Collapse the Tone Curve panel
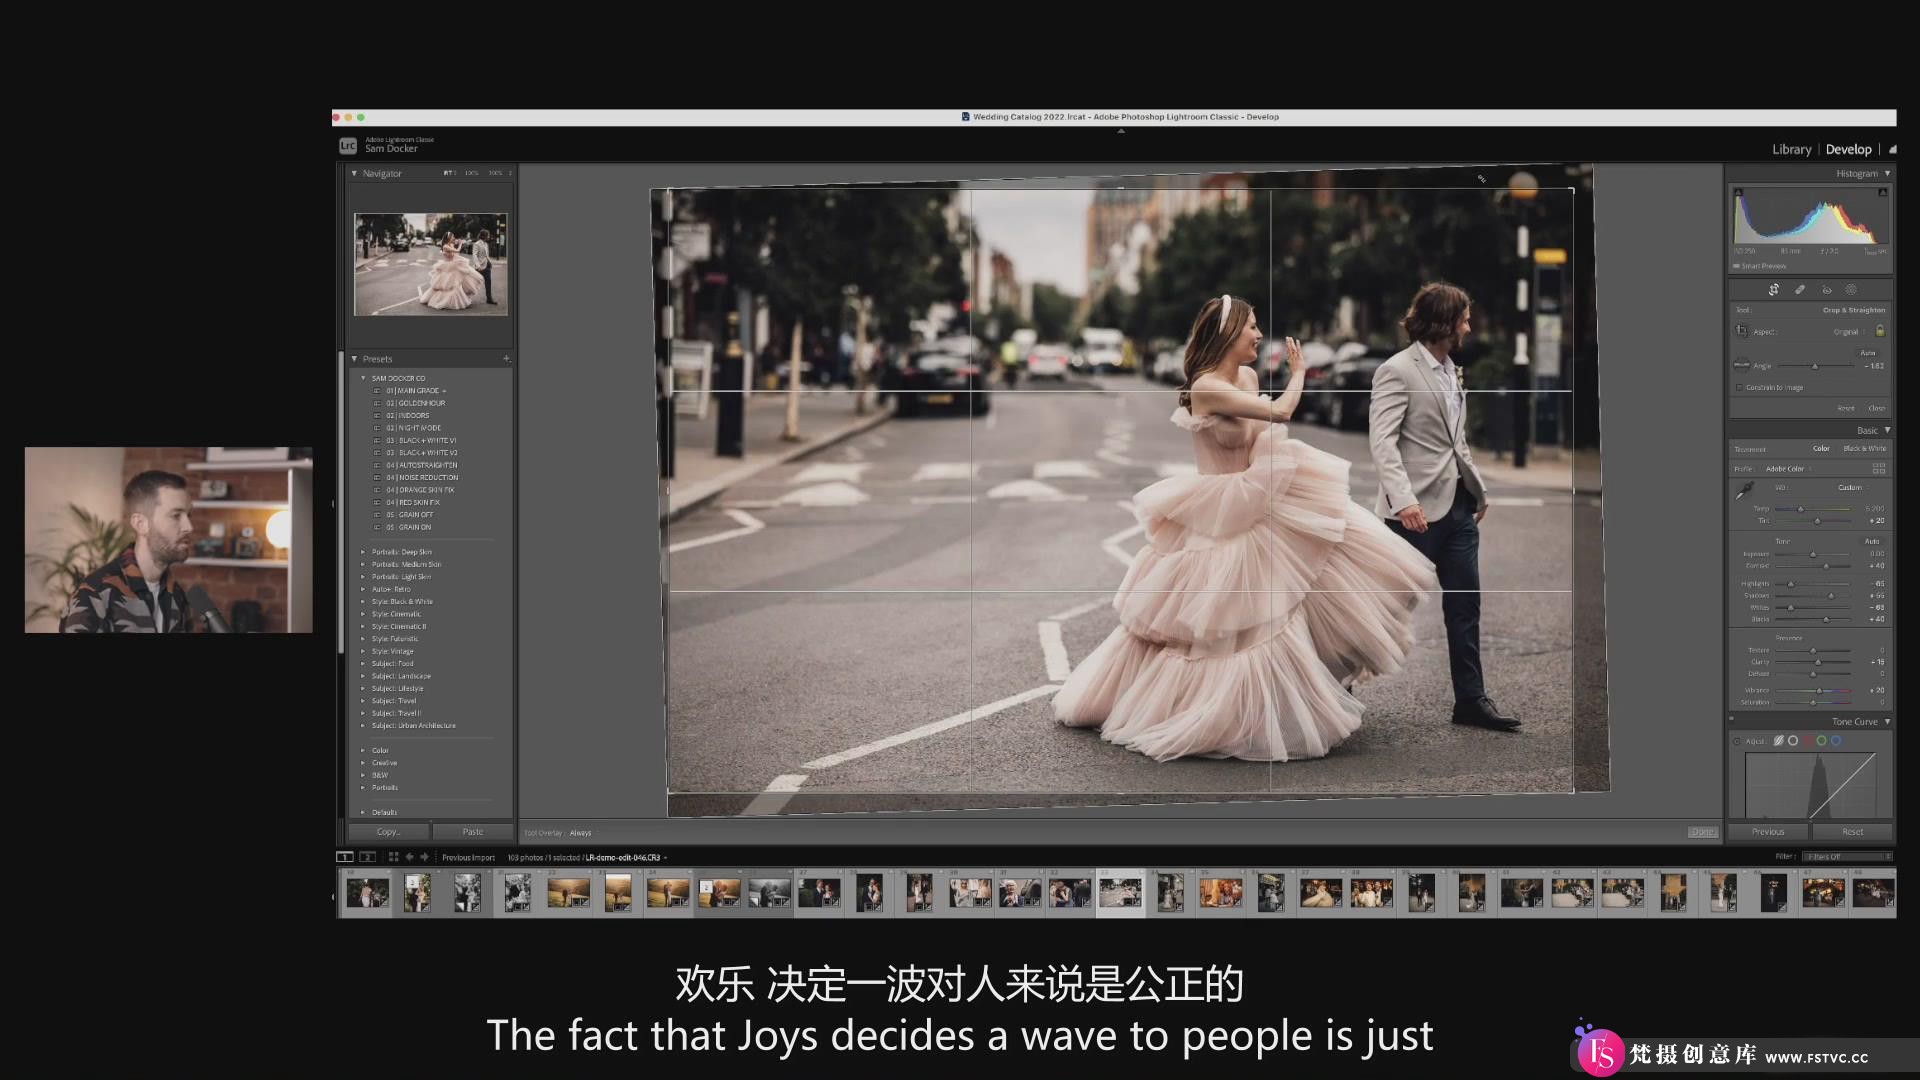 pos(1887,721)
